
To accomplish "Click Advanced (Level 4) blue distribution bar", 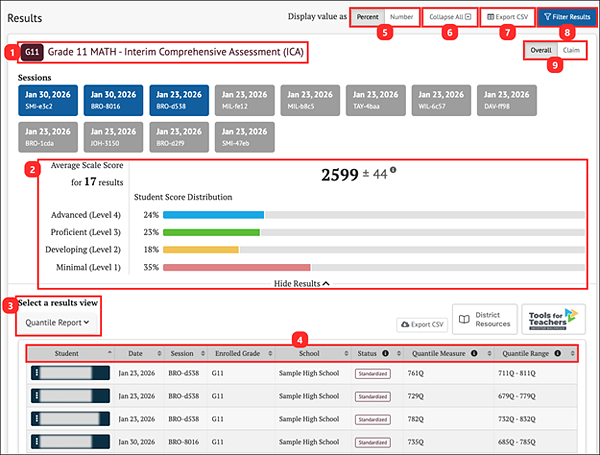I will (214, 215).
